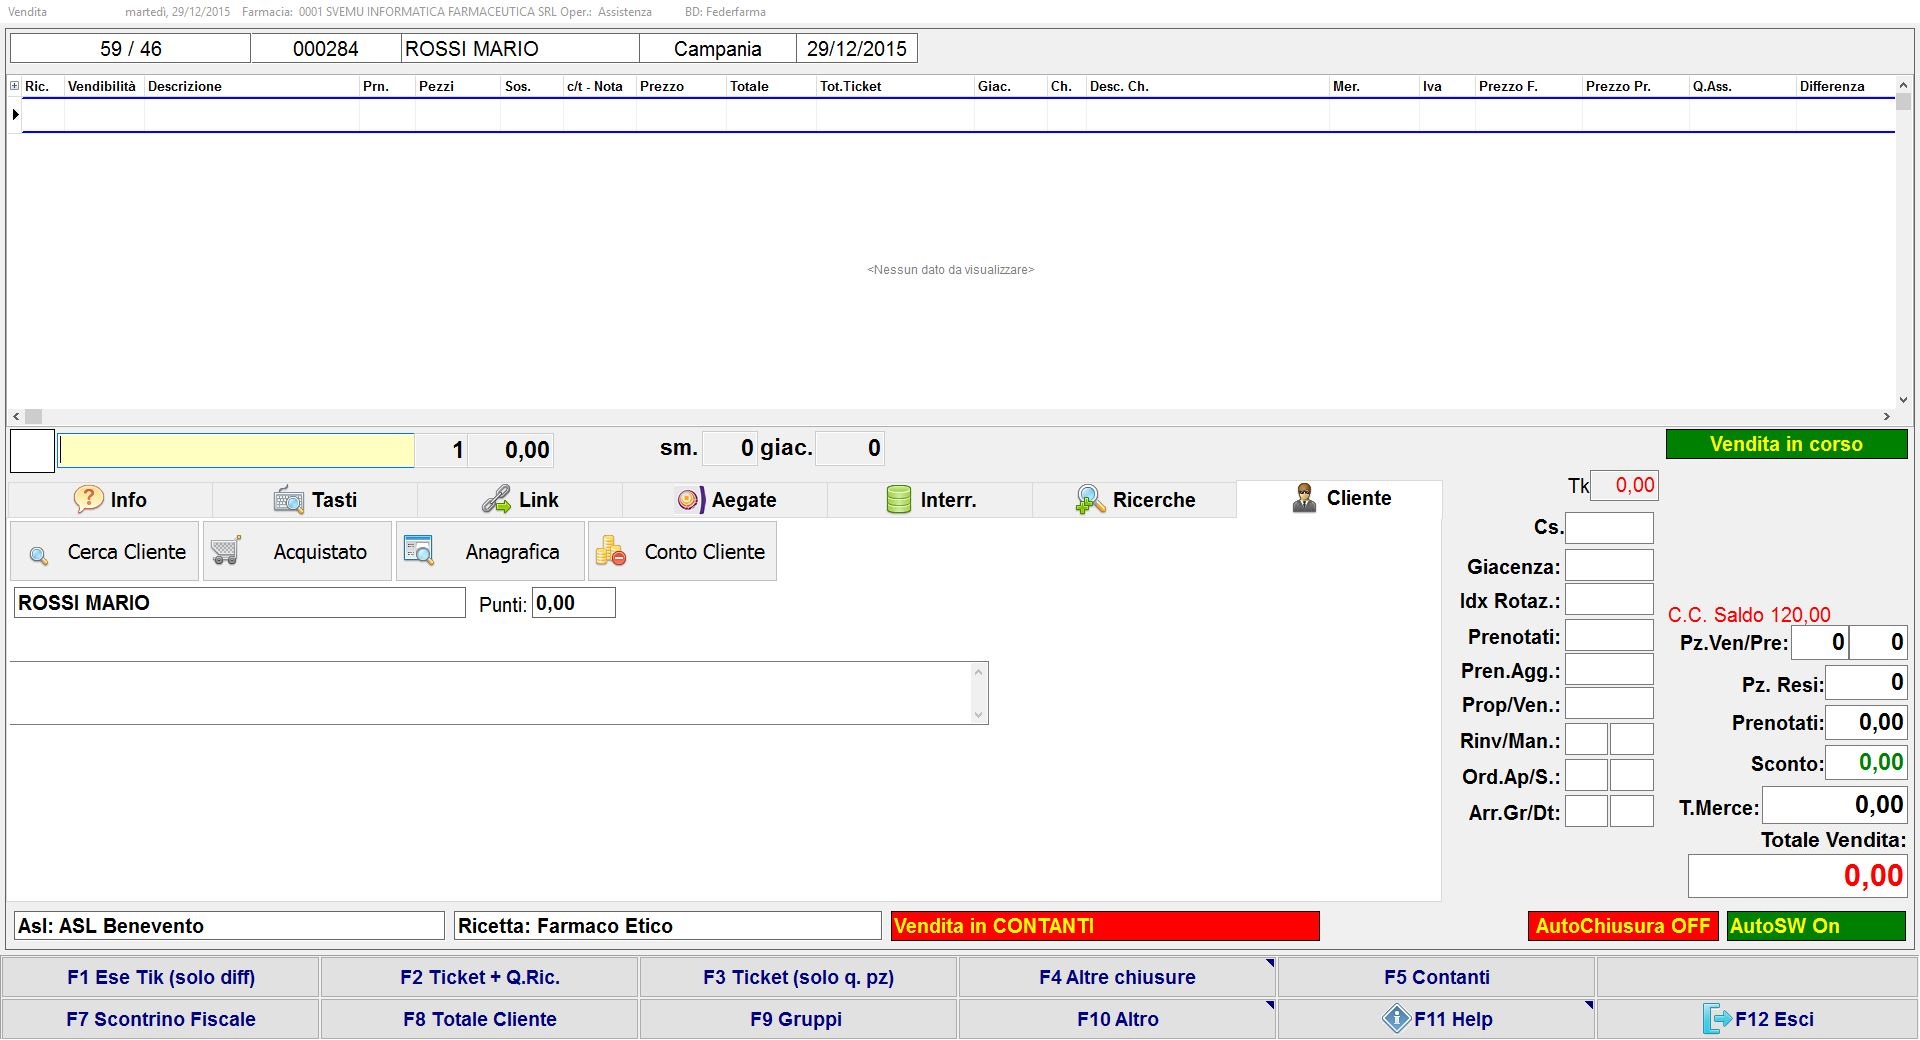Open the Ricerche tab
This screenshot has height=1040, width=1920.
pos(1135,500)
